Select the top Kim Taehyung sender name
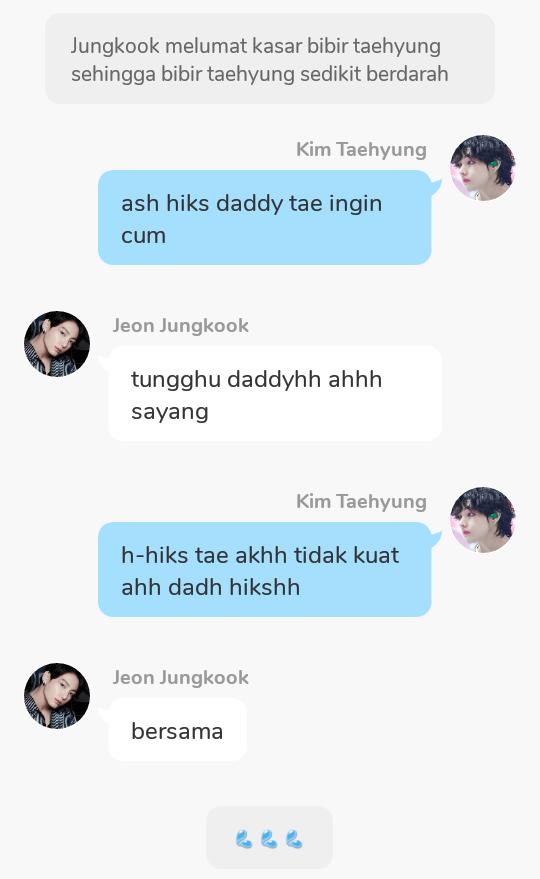The width and height of the screenshot is (540, 879). (x=361, y=150)
